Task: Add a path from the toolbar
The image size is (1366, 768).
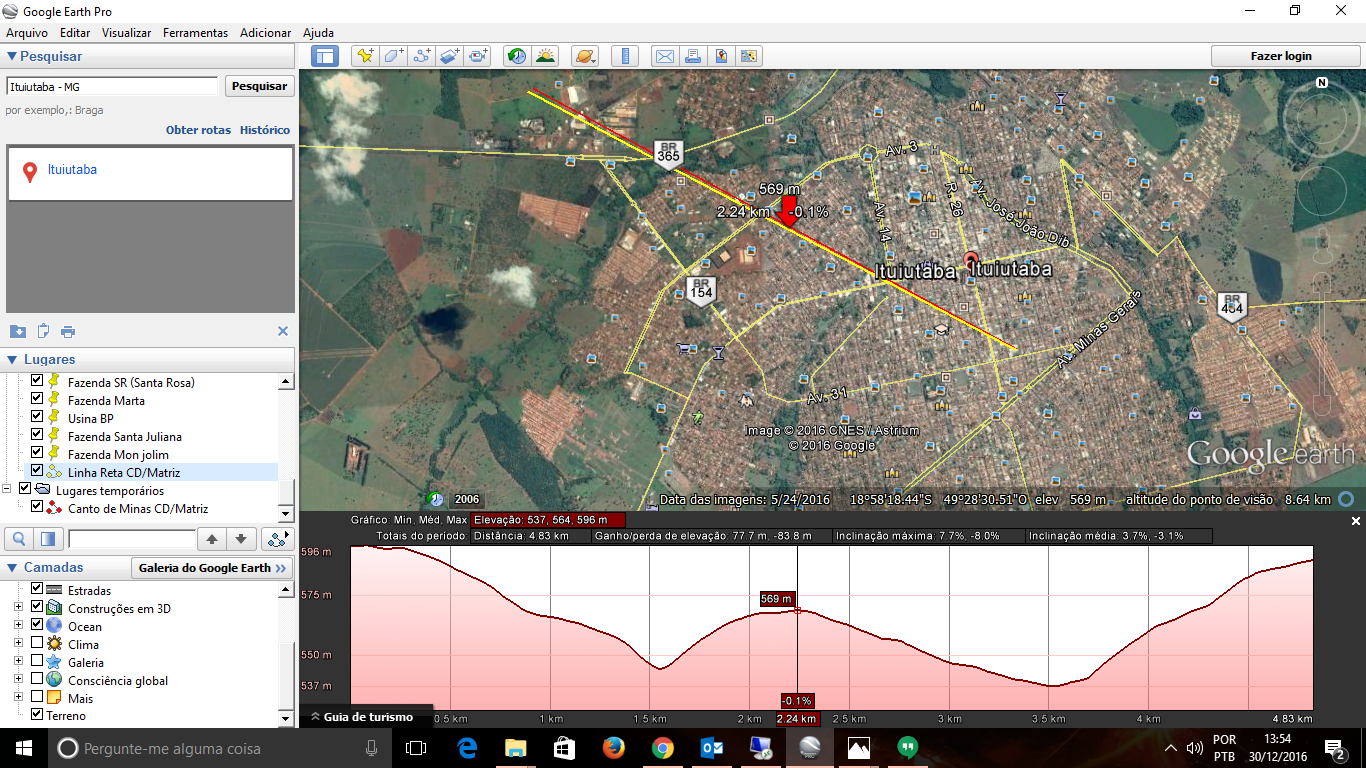Action: (422, 56)
